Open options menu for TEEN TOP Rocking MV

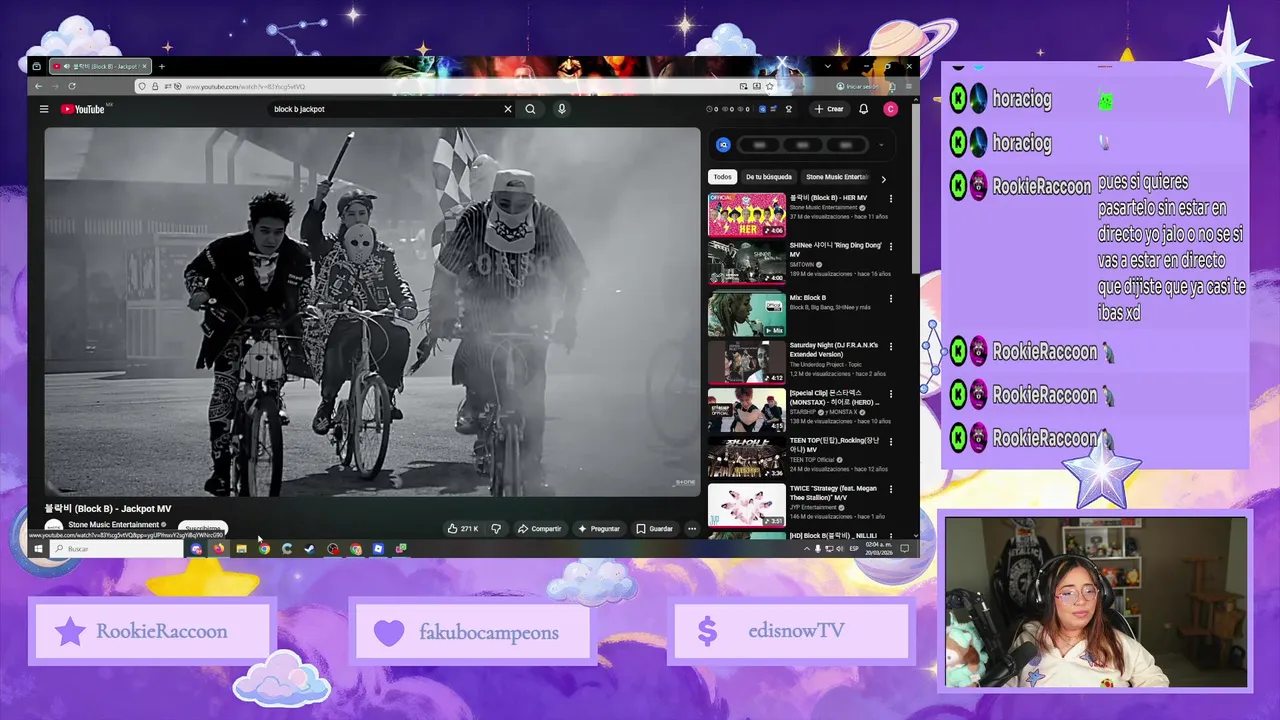tap(891, 441)
